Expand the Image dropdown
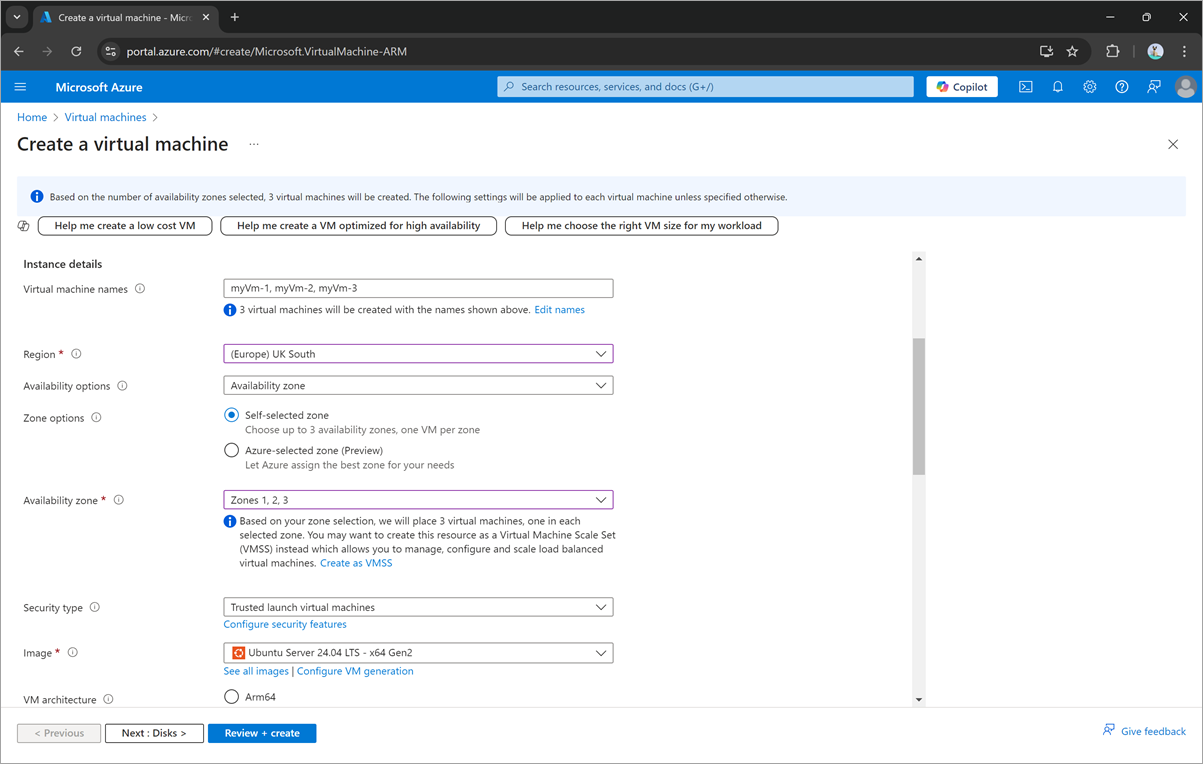The height and width of the screenshot is (764, 1203). pos(418,653)
